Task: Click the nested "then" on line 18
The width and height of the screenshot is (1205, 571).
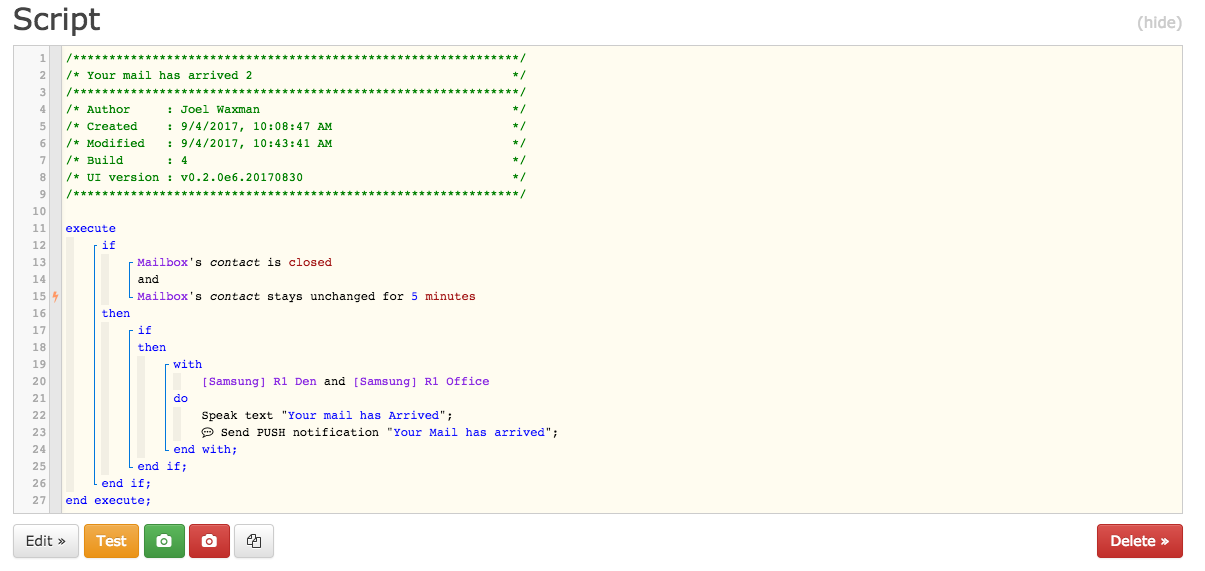Action: click(x=152, y=347)
